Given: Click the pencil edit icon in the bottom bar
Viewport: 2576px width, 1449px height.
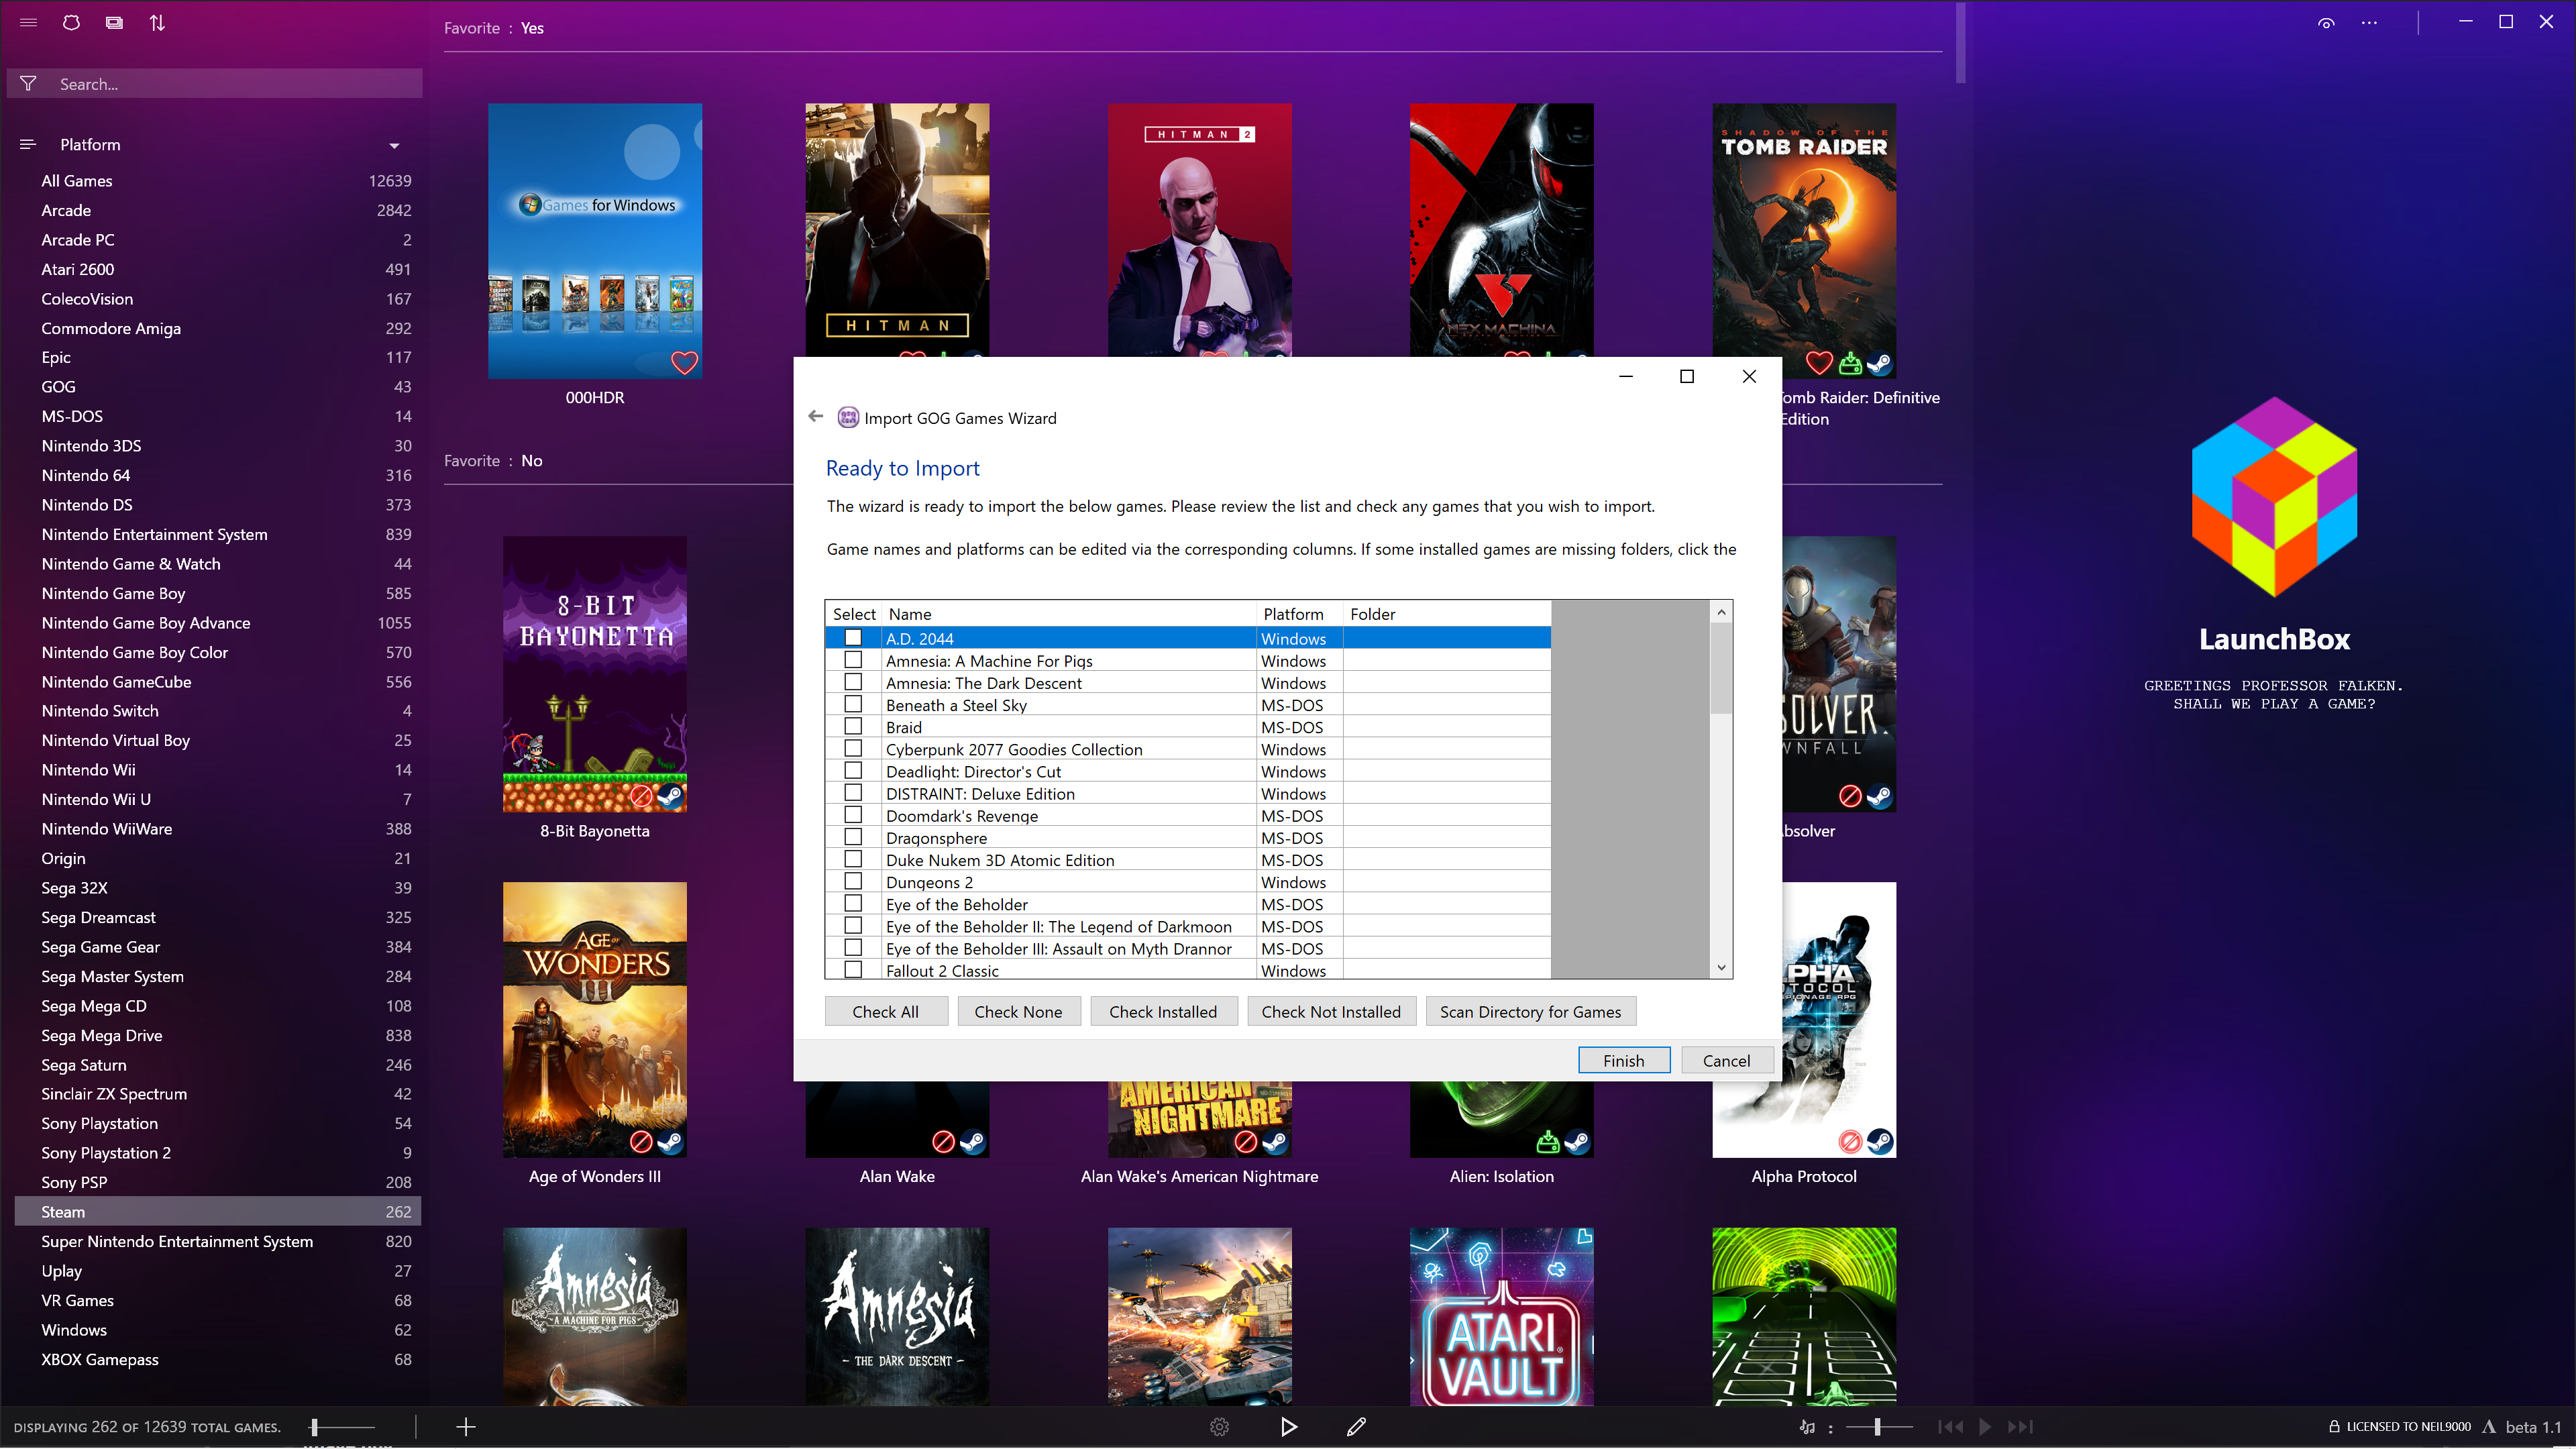Looking at the screenshot, I should (1356, 1427).
